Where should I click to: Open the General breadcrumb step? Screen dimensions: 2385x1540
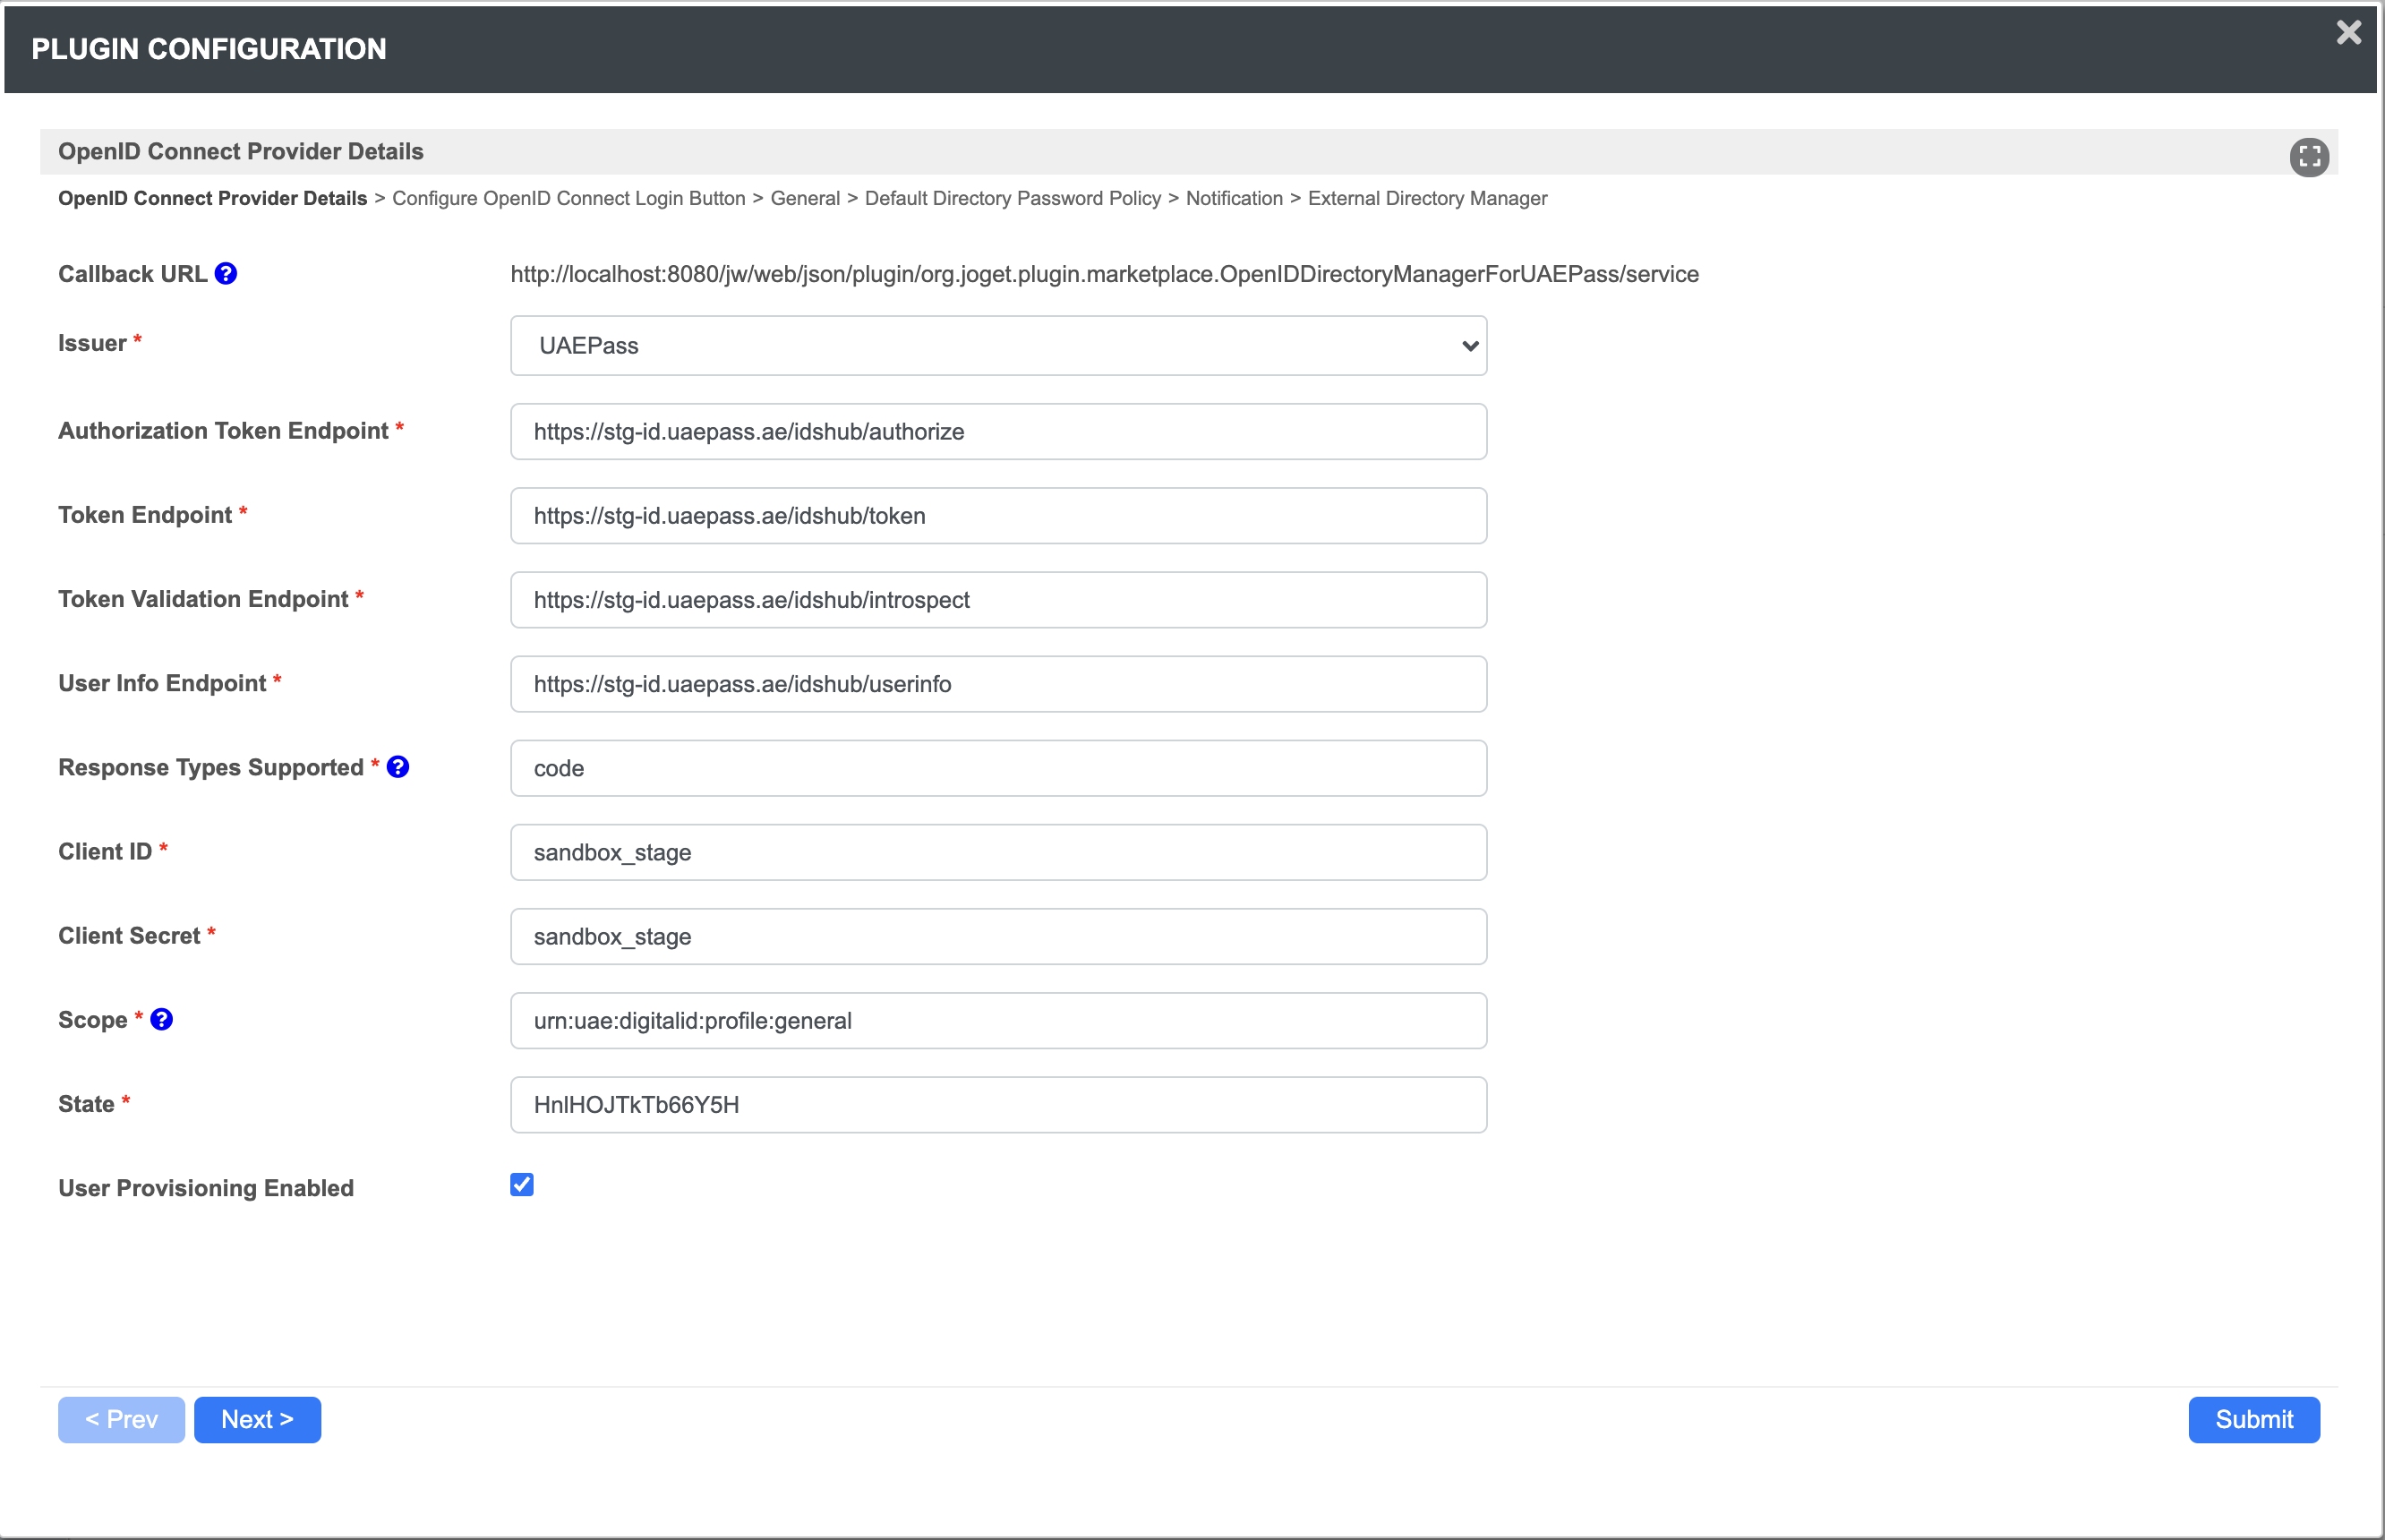click(x=804, y=198)
